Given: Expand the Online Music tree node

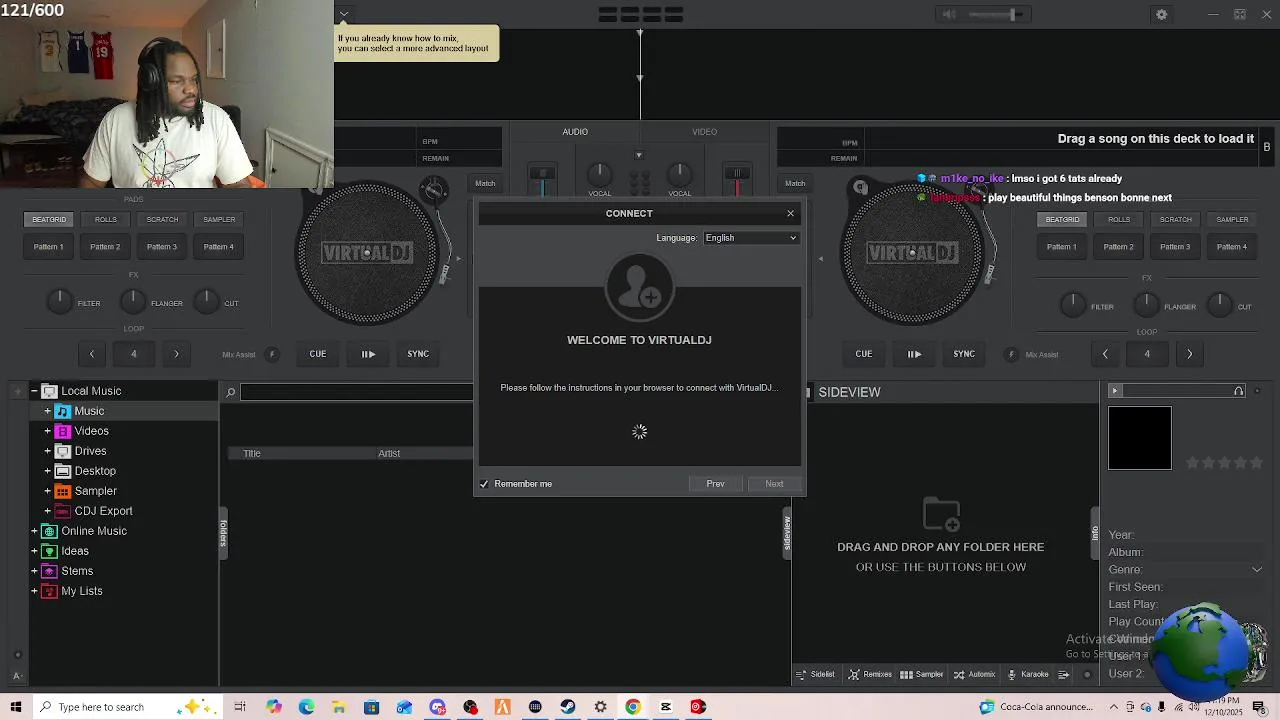Looking at the screenshot, I should click(x=34, y=531).
